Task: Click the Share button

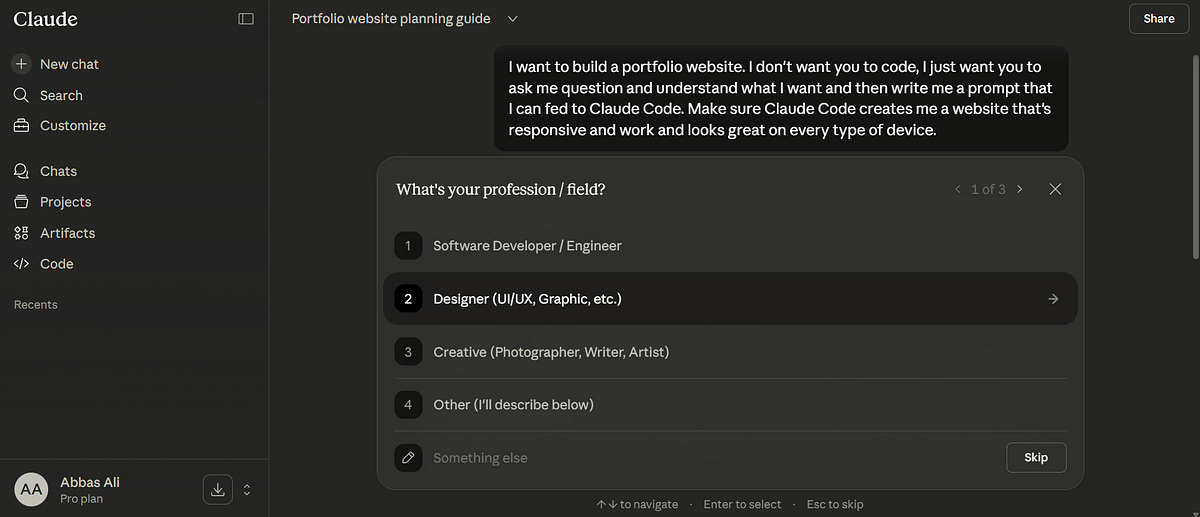Action: pyautogui.click(x=1159, y=19)
